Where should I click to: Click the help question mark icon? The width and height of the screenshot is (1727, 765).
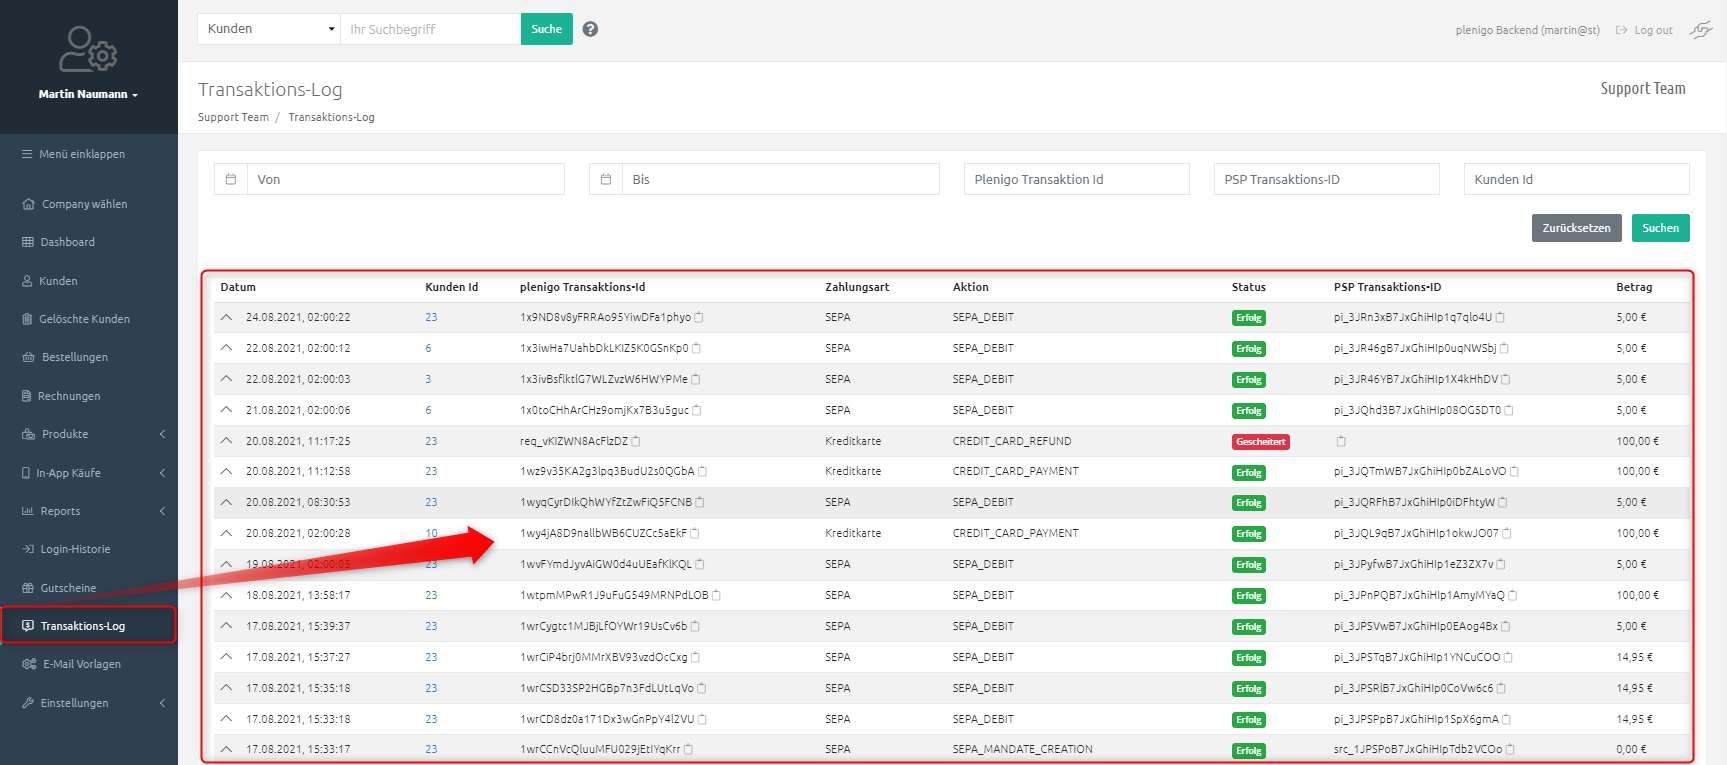pos(590,29)
